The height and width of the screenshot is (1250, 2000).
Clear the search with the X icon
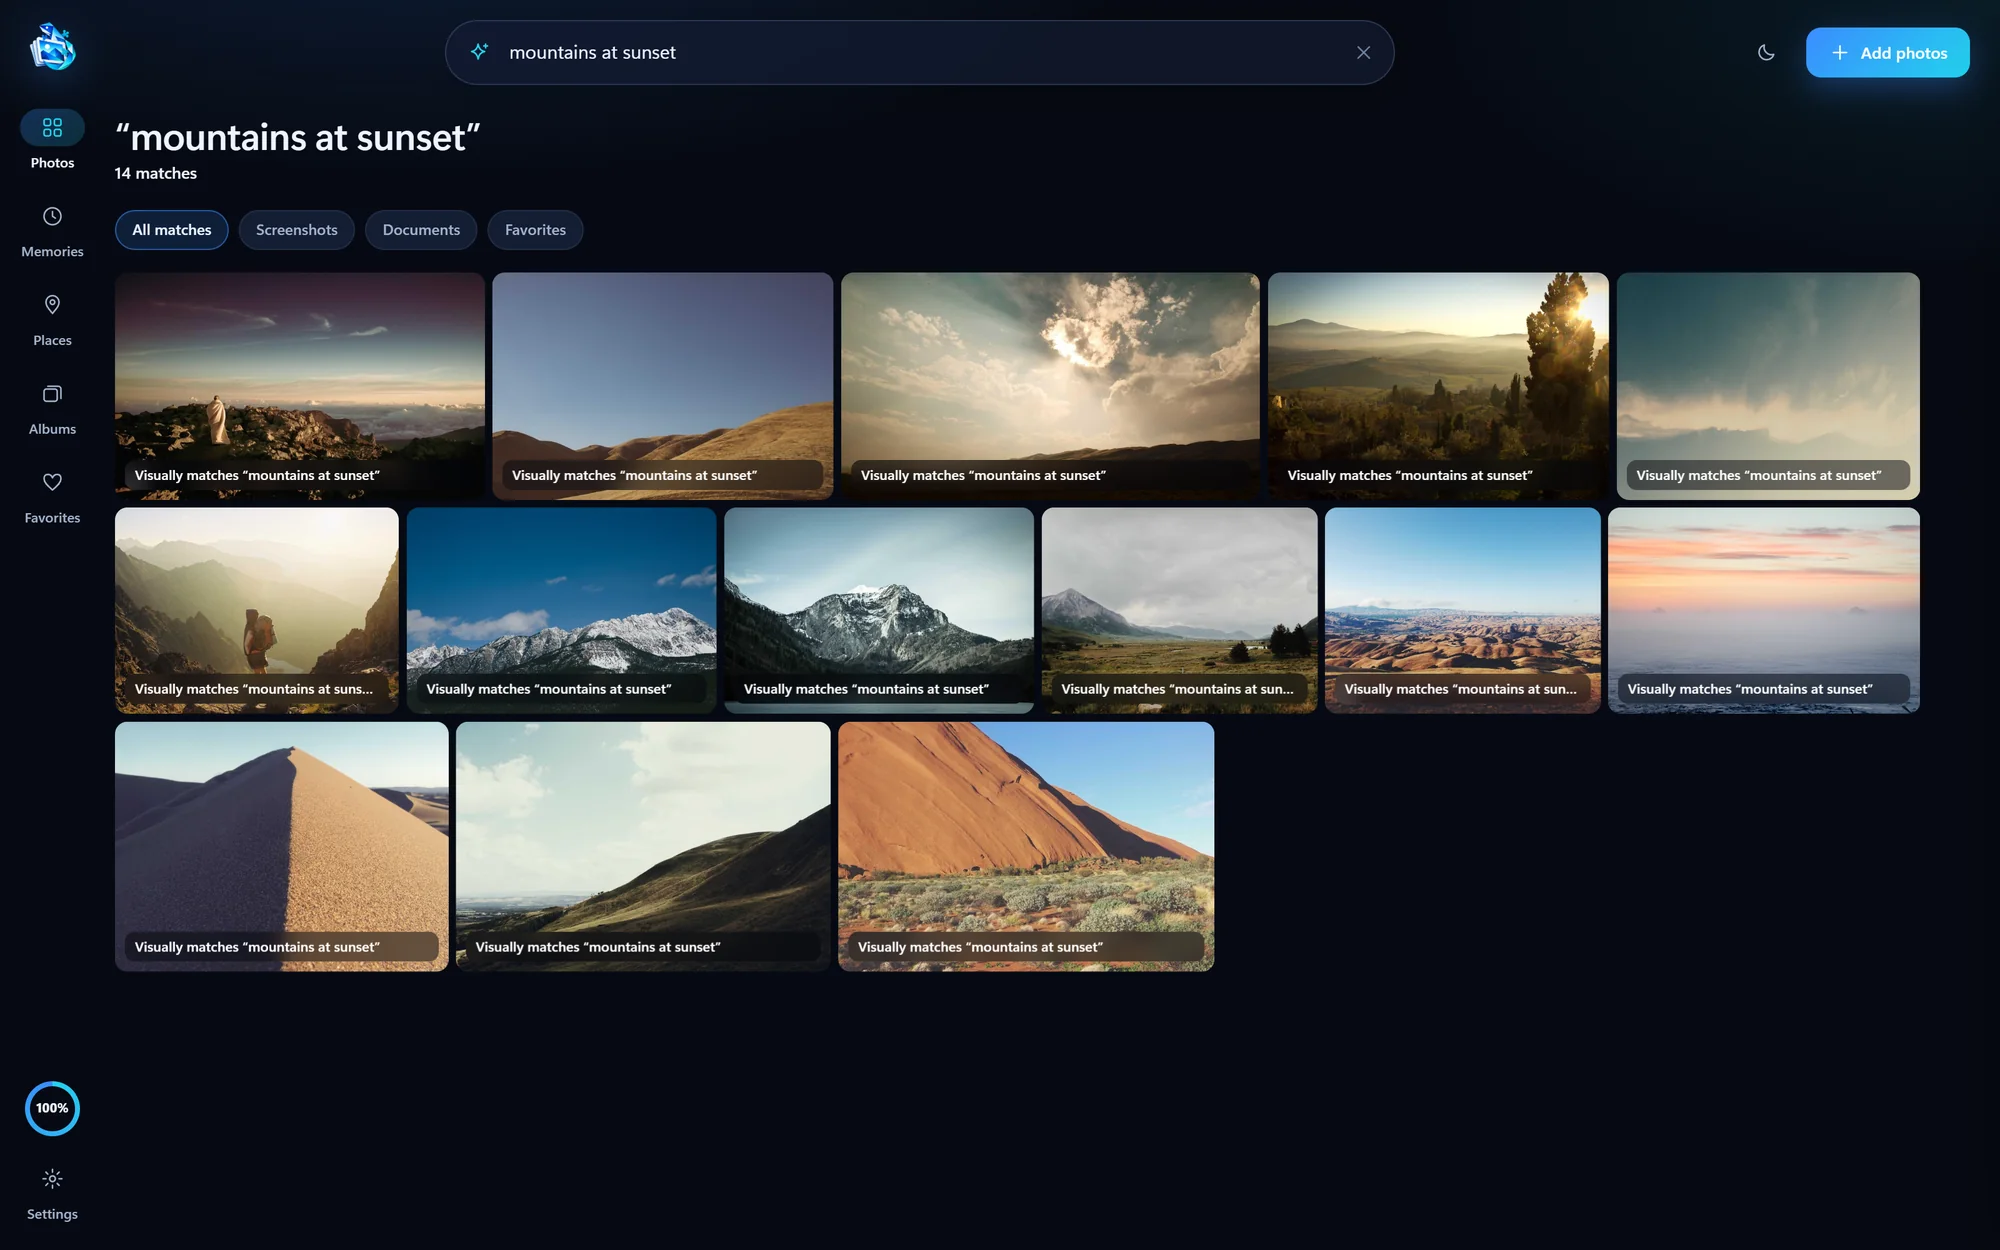point(1363,52)
